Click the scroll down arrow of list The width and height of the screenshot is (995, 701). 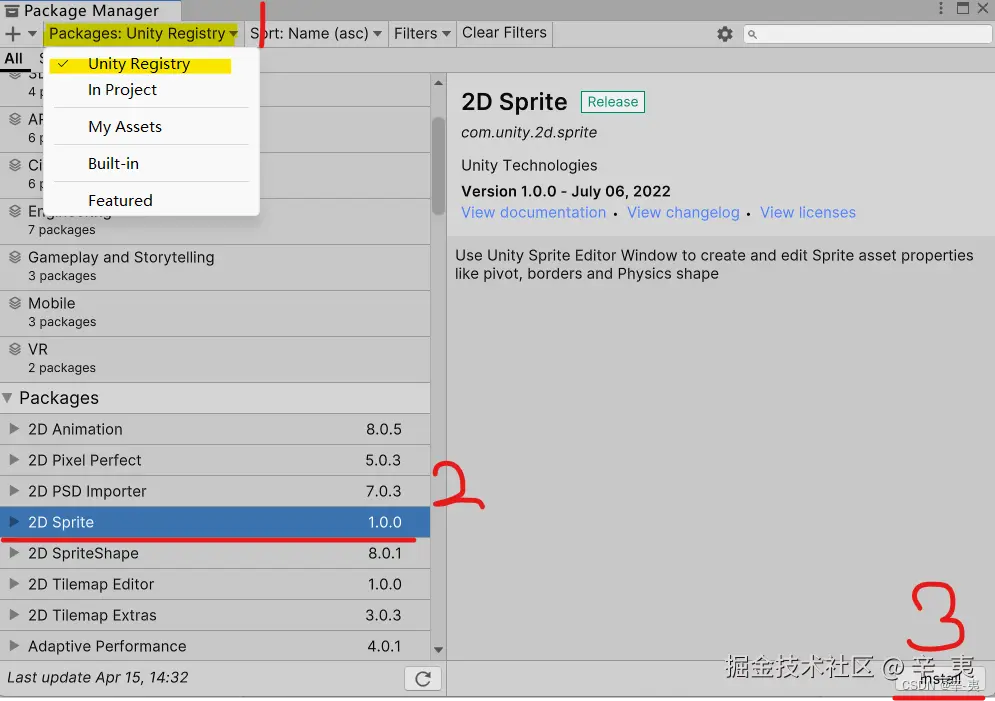(x=438, y=650)
